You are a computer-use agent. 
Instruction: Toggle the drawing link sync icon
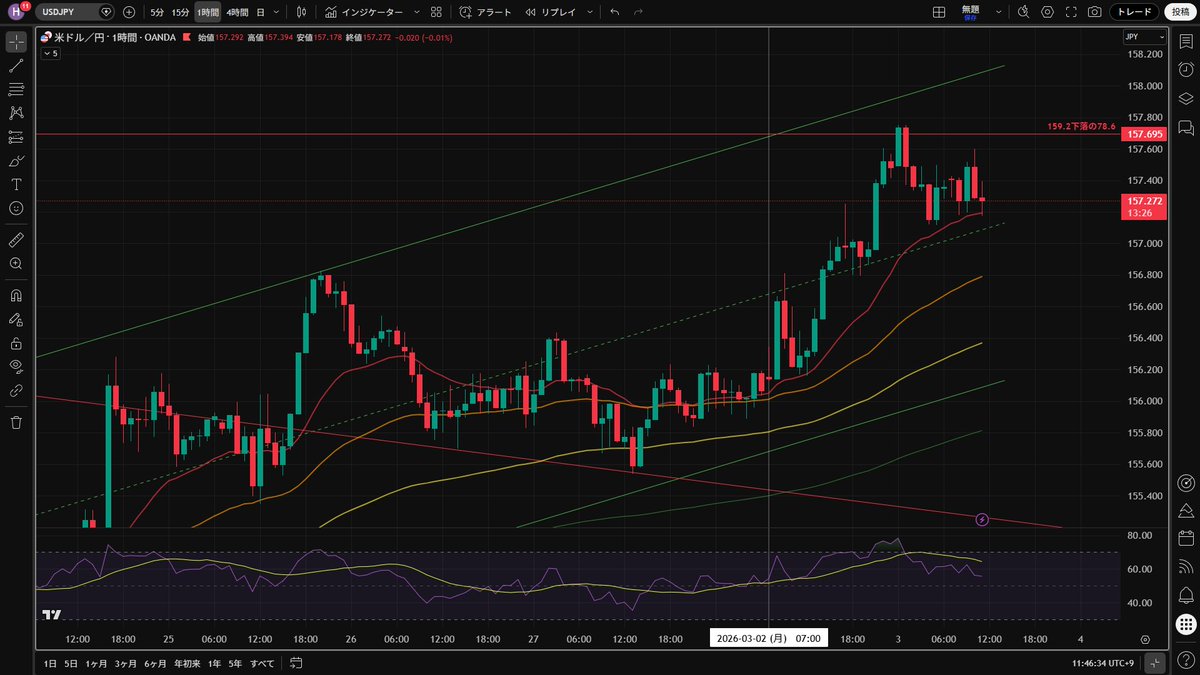(16, 391)
